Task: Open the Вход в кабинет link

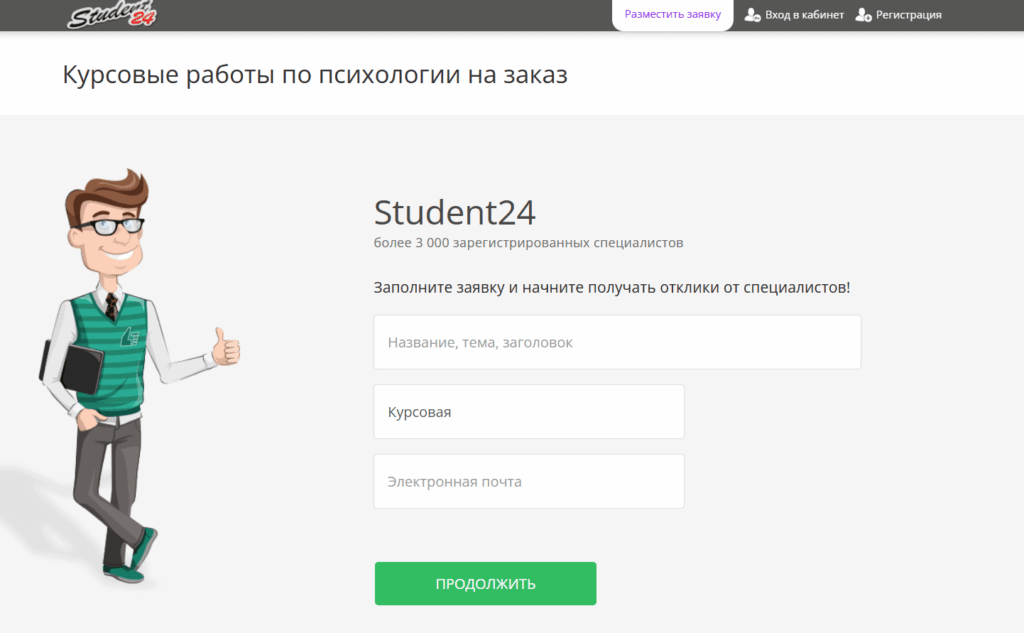Action: [x=804, y=14]
